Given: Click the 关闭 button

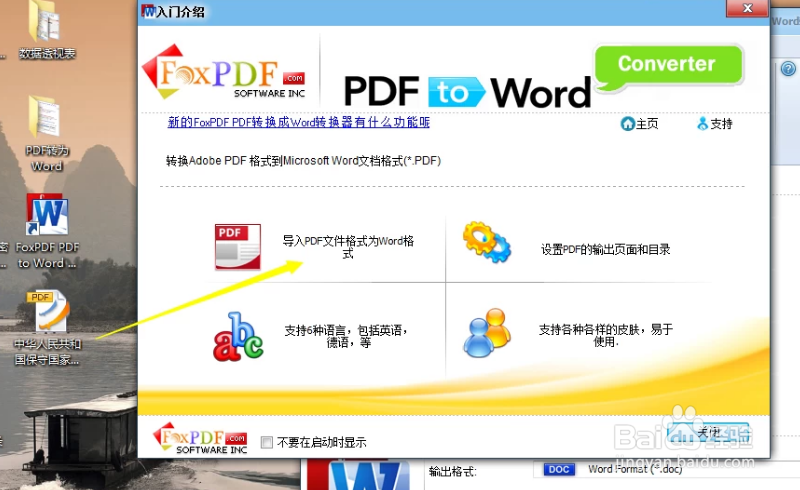Looking at the screenshot, I should click(x=708, y=433).
